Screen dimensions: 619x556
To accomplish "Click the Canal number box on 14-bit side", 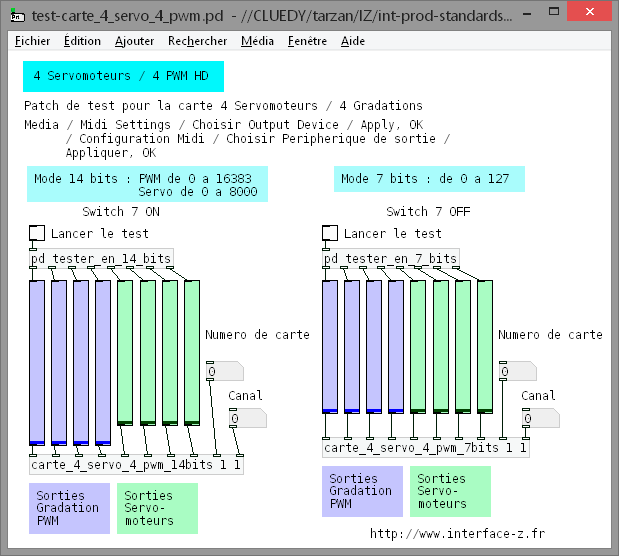I will pyautogui.click(x=247, y=418).
